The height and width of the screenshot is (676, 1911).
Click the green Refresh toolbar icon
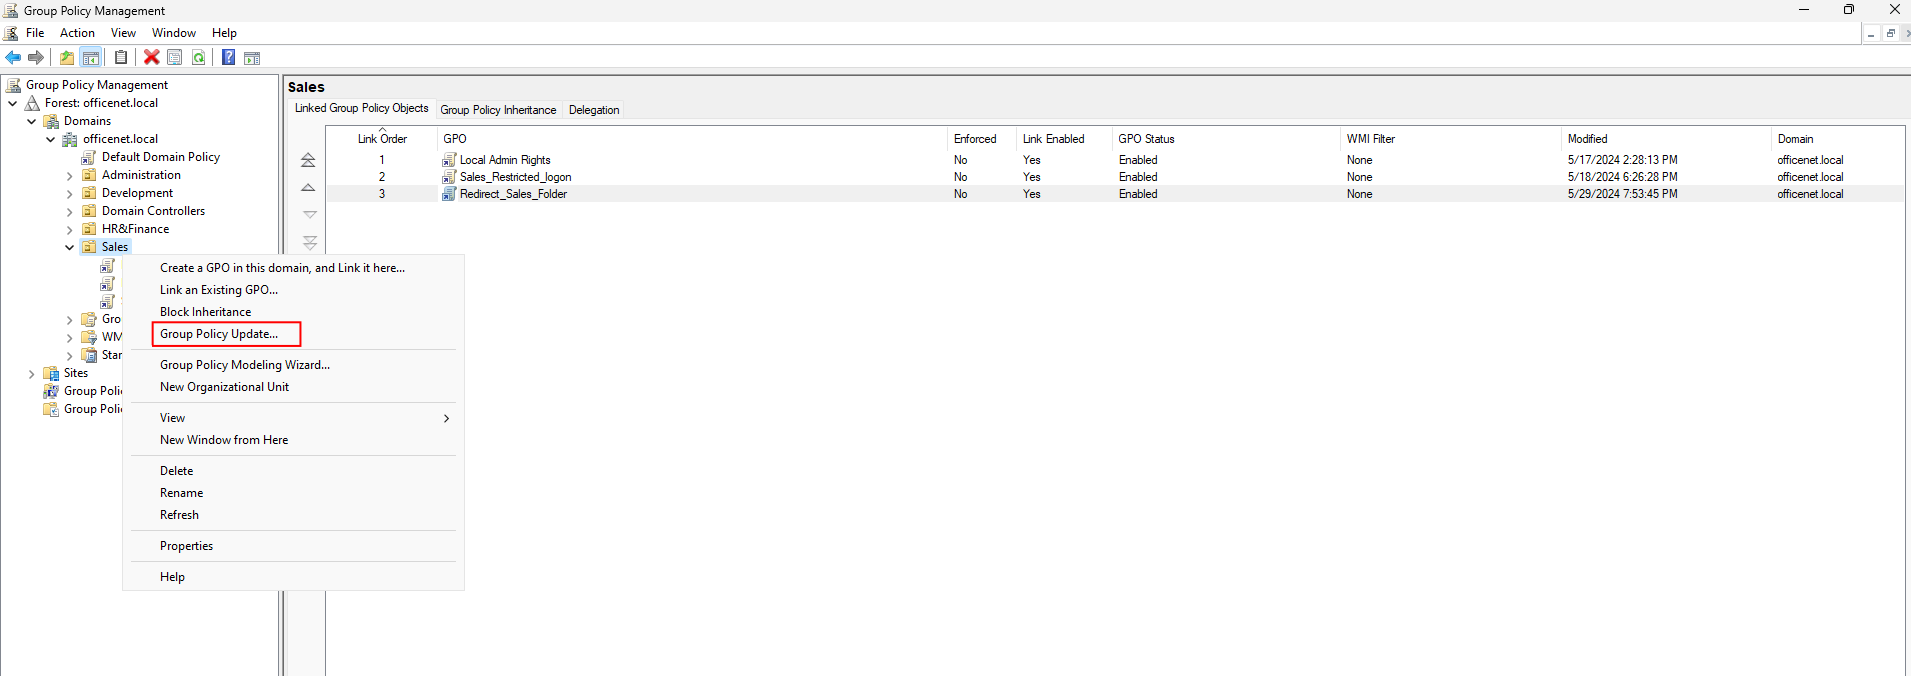click(199, 57)
